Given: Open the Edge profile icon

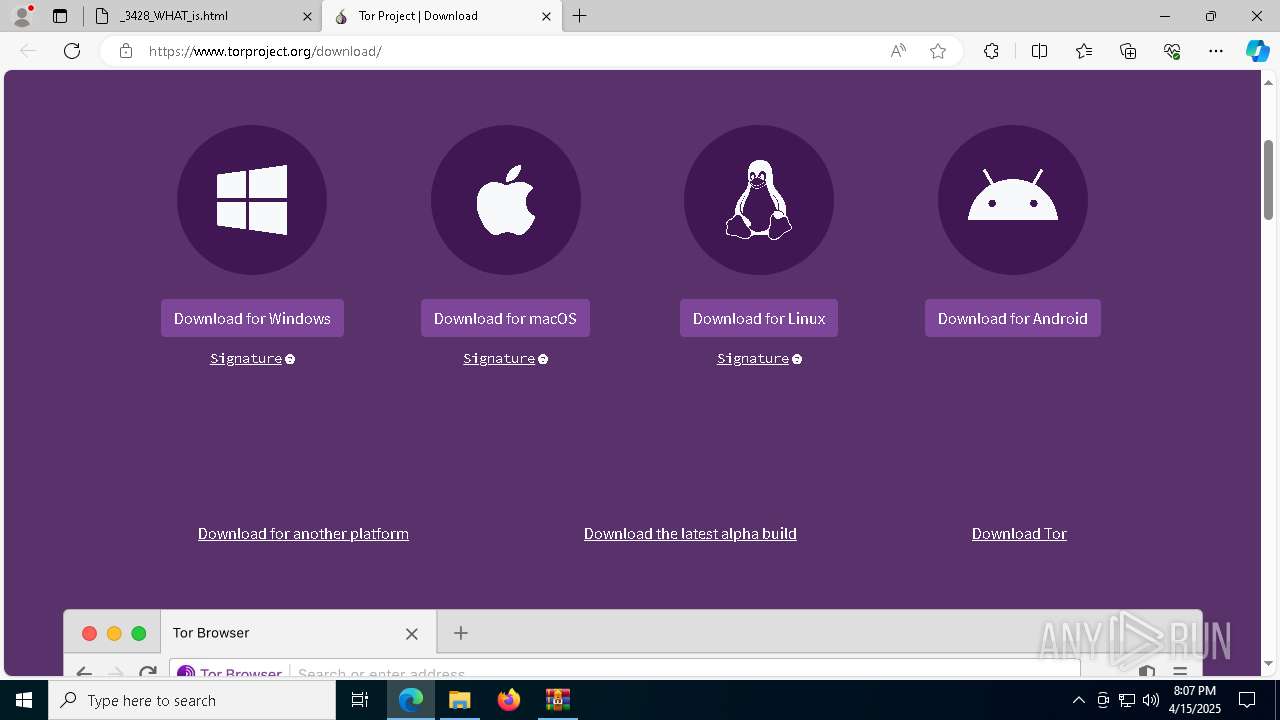Looking at the screenshot, I should coord(22,16).
